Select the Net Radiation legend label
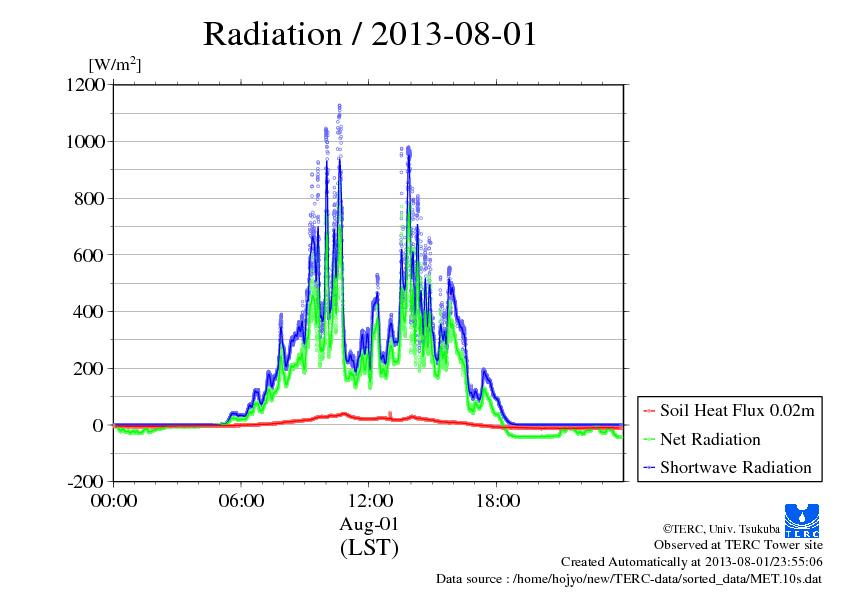Image resolution: width=842 pixels, height=595 pixels. [x=710, y=439]
